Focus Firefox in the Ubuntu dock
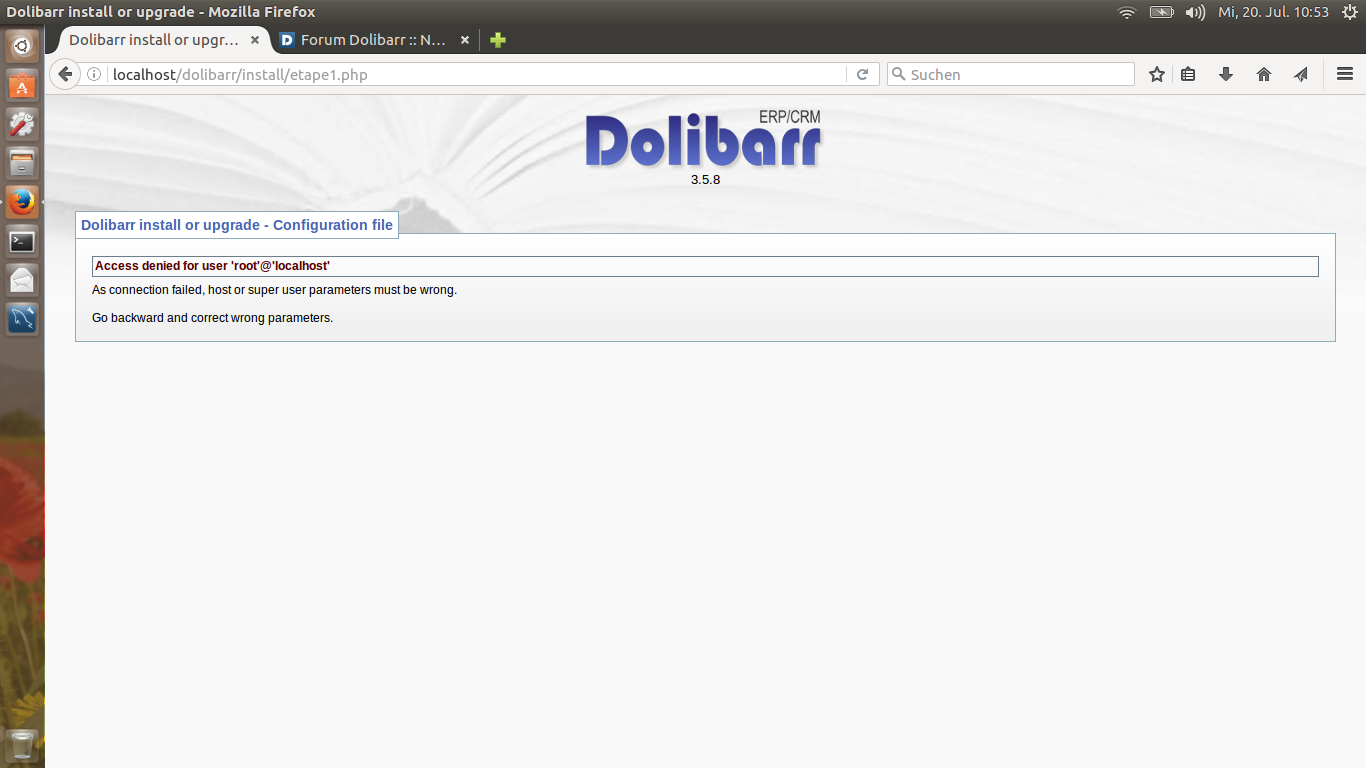Image resolution: width=1366 pixels, height=768 pixels. [22, 202]
